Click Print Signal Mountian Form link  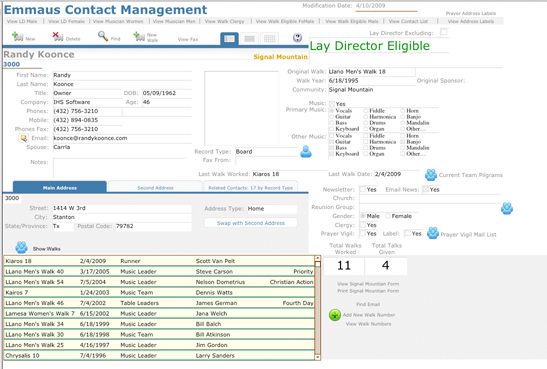[368, 291]
